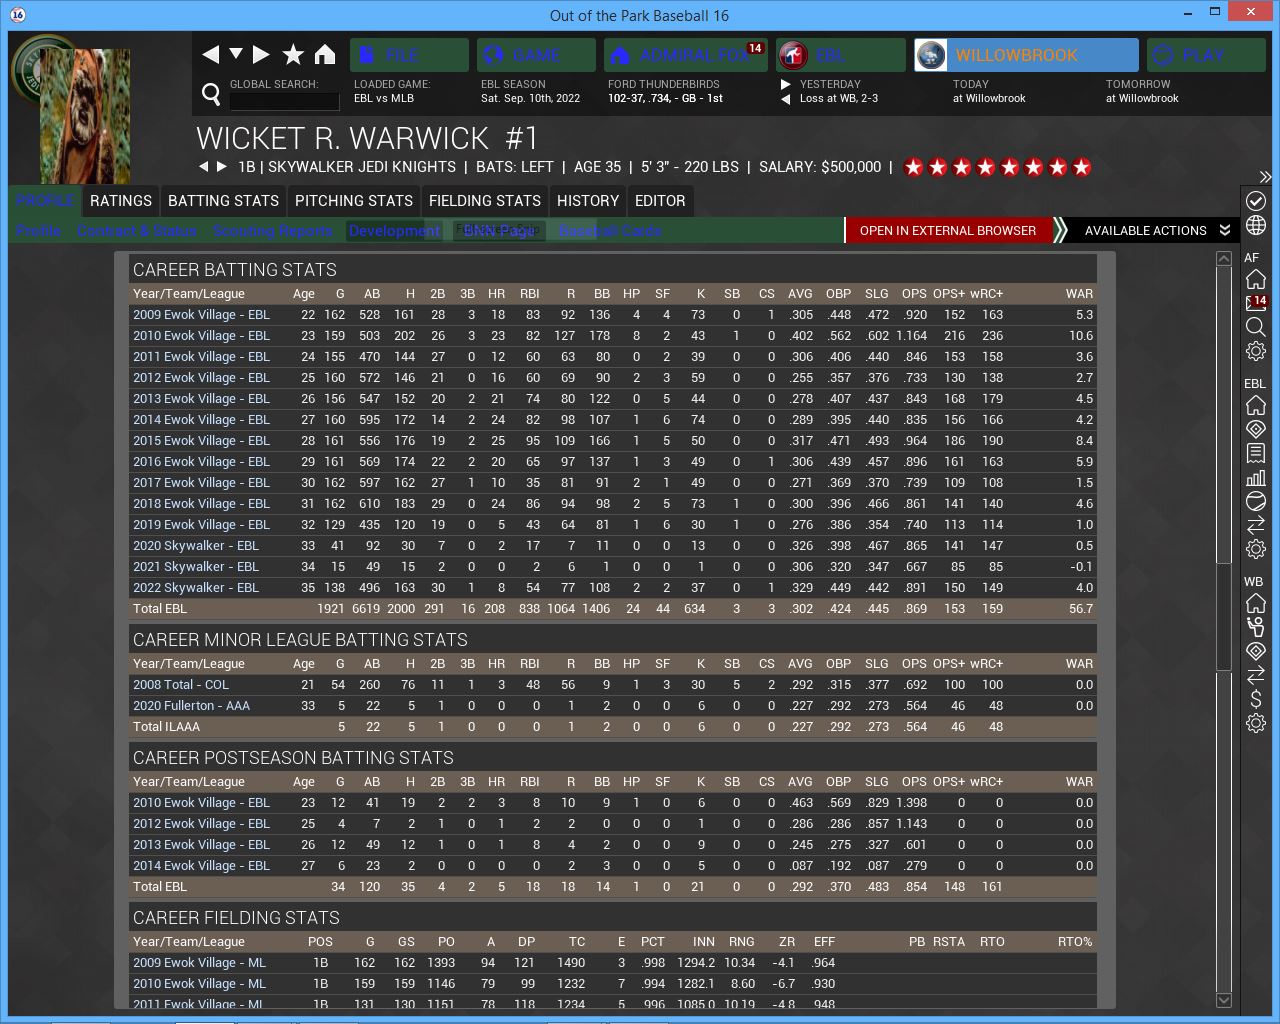The width and height of the screenshot is (1280, 1024).
Task: Switch to the Fielding Stats tab
Action: (x=484, y=201)
